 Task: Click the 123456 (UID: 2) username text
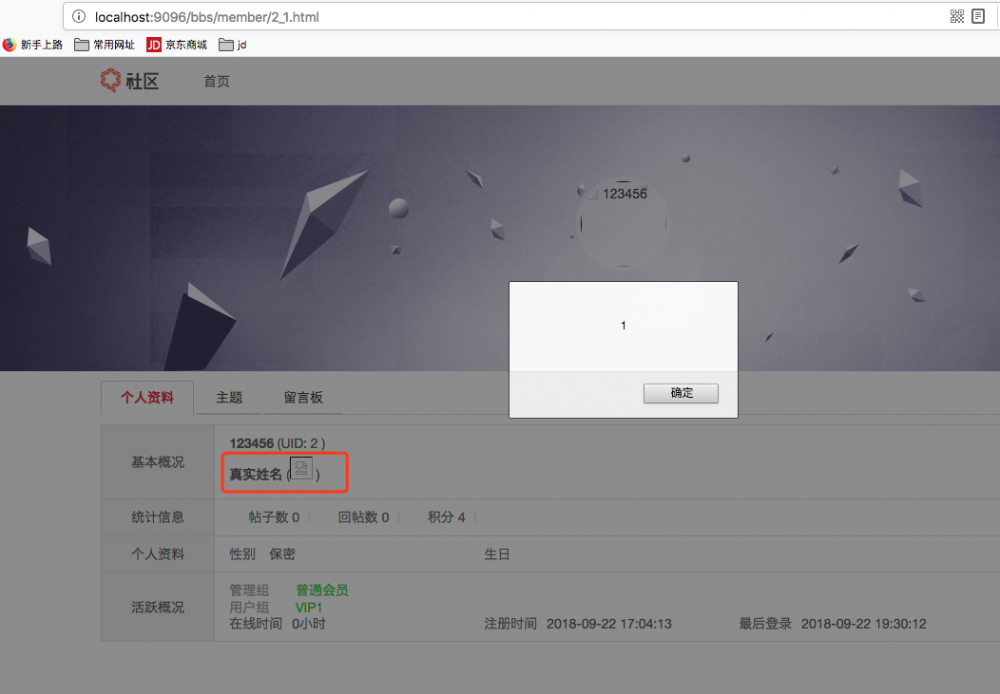click(x=277, y=443)
